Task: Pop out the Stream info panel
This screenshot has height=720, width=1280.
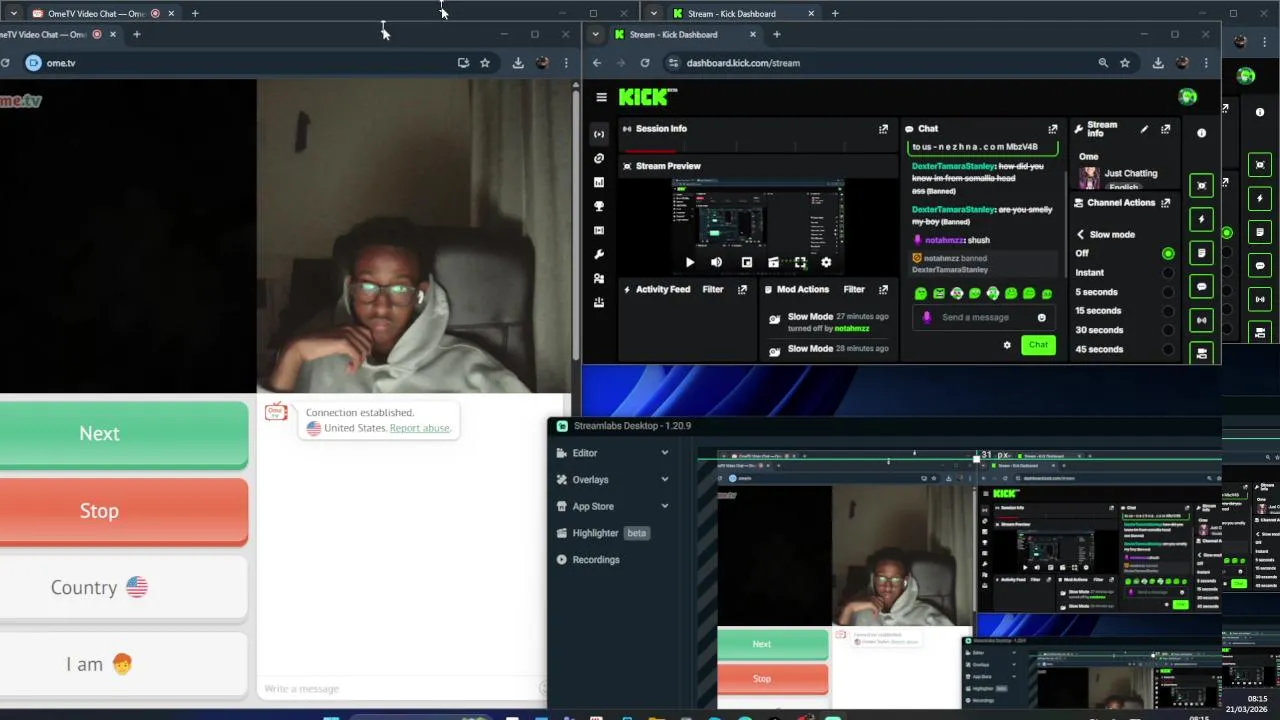Action: [1165, 129]
